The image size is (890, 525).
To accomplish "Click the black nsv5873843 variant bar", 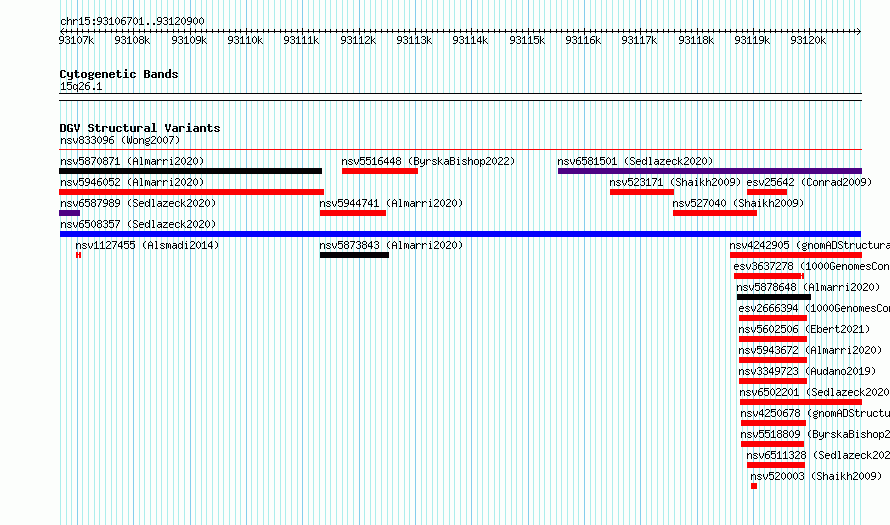I will point(355,255).
